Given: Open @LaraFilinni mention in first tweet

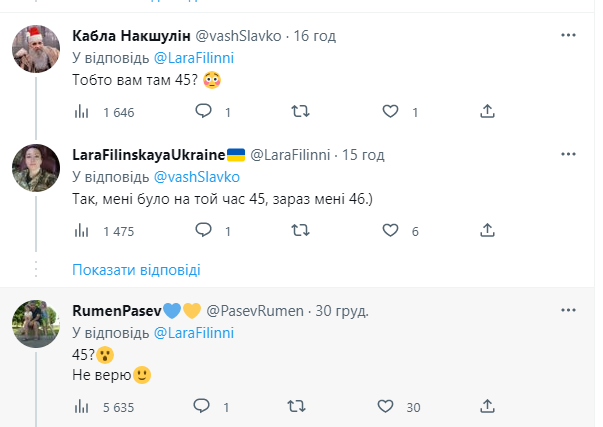Looking at the screenshot, I should [192, 57].
